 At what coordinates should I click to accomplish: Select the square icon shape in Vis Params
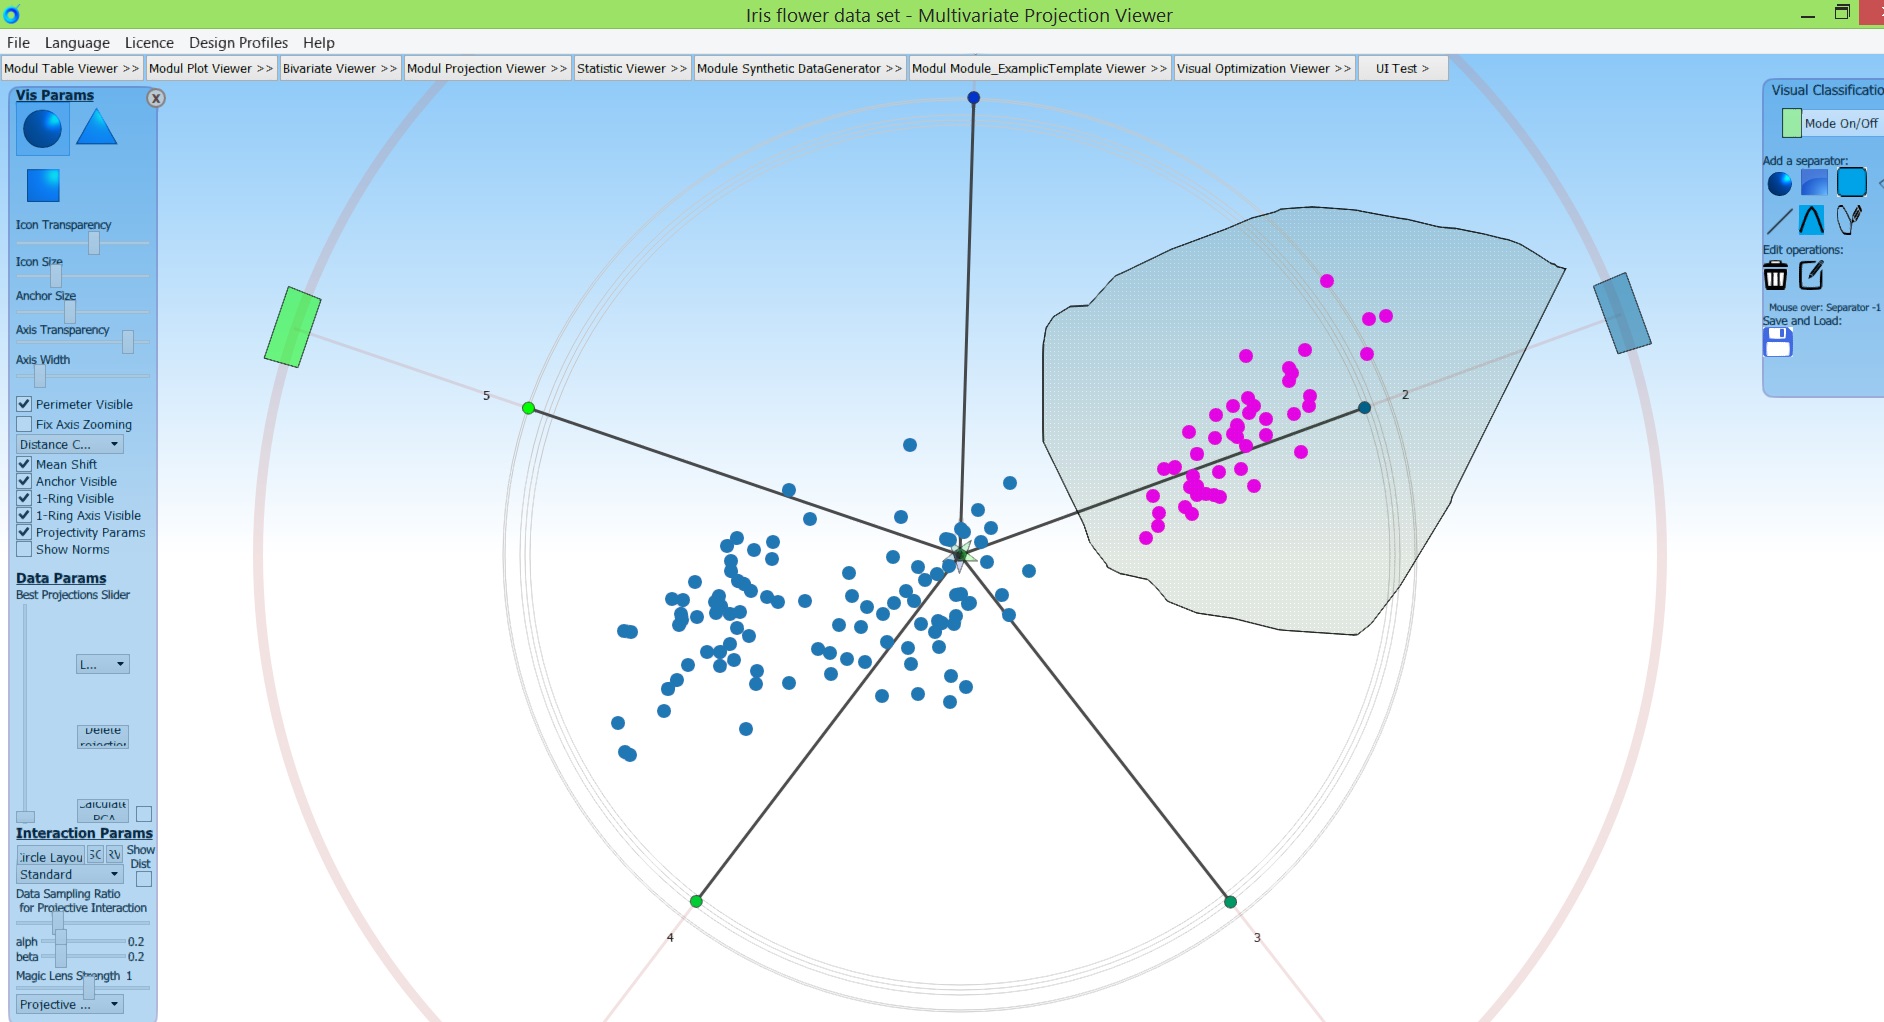point(41,184)
